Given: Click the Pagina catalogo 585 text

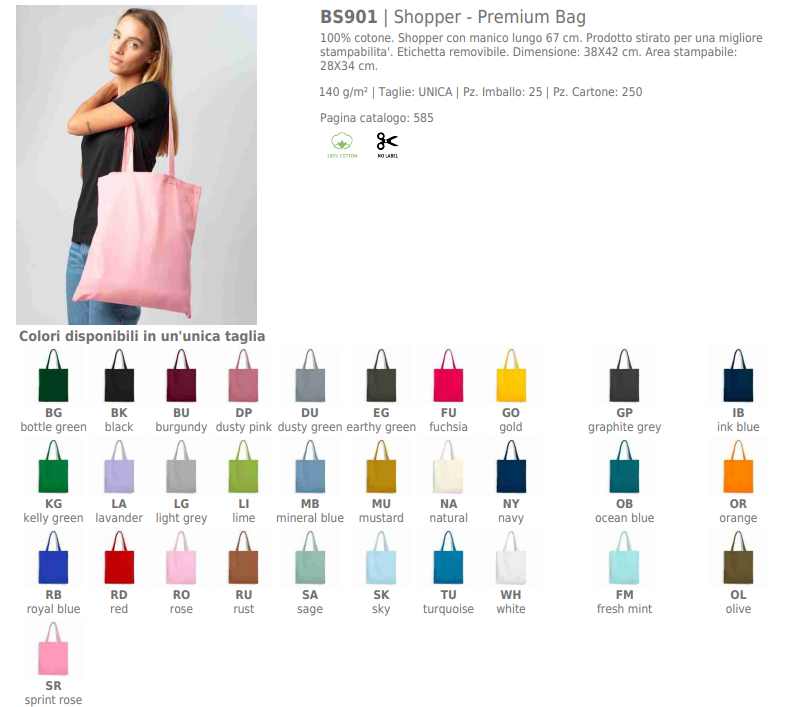Looking at the screenshot, I should 376,118.
